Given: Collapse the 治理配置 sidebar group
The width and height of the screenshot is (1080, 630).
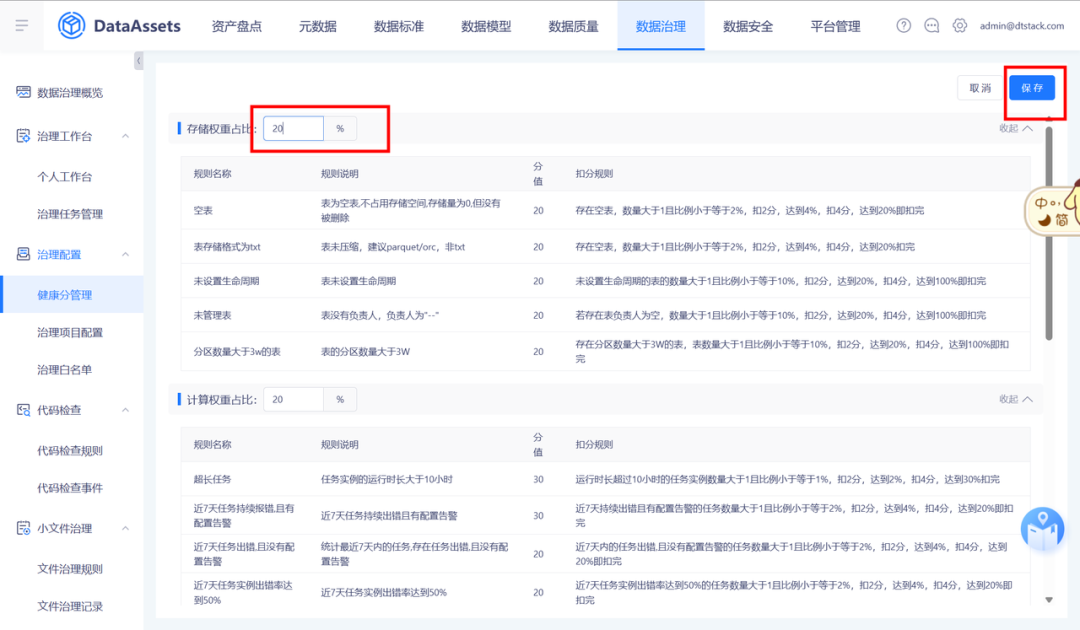Looking at the screenshot, I should coord(125,255).
